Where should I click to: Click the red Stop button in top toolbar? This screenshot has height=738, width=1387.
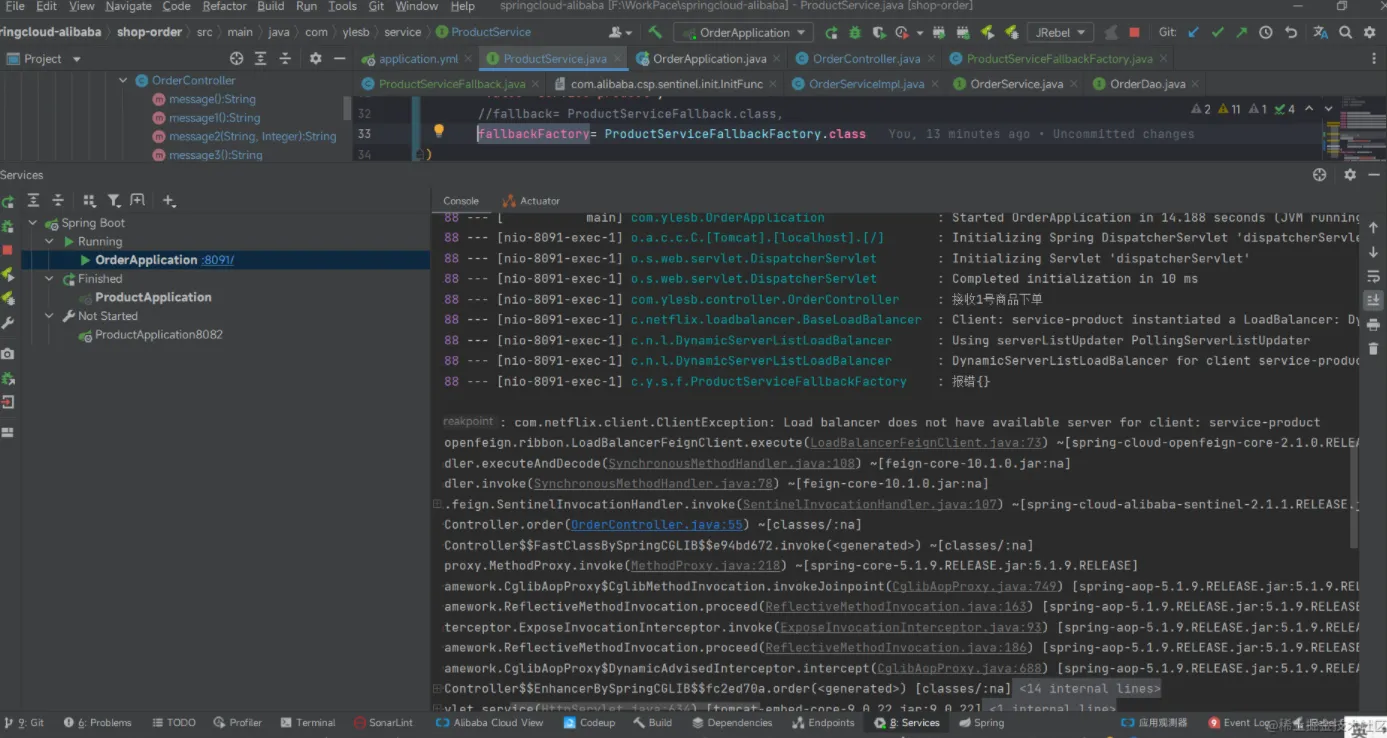coord(1135,32)
